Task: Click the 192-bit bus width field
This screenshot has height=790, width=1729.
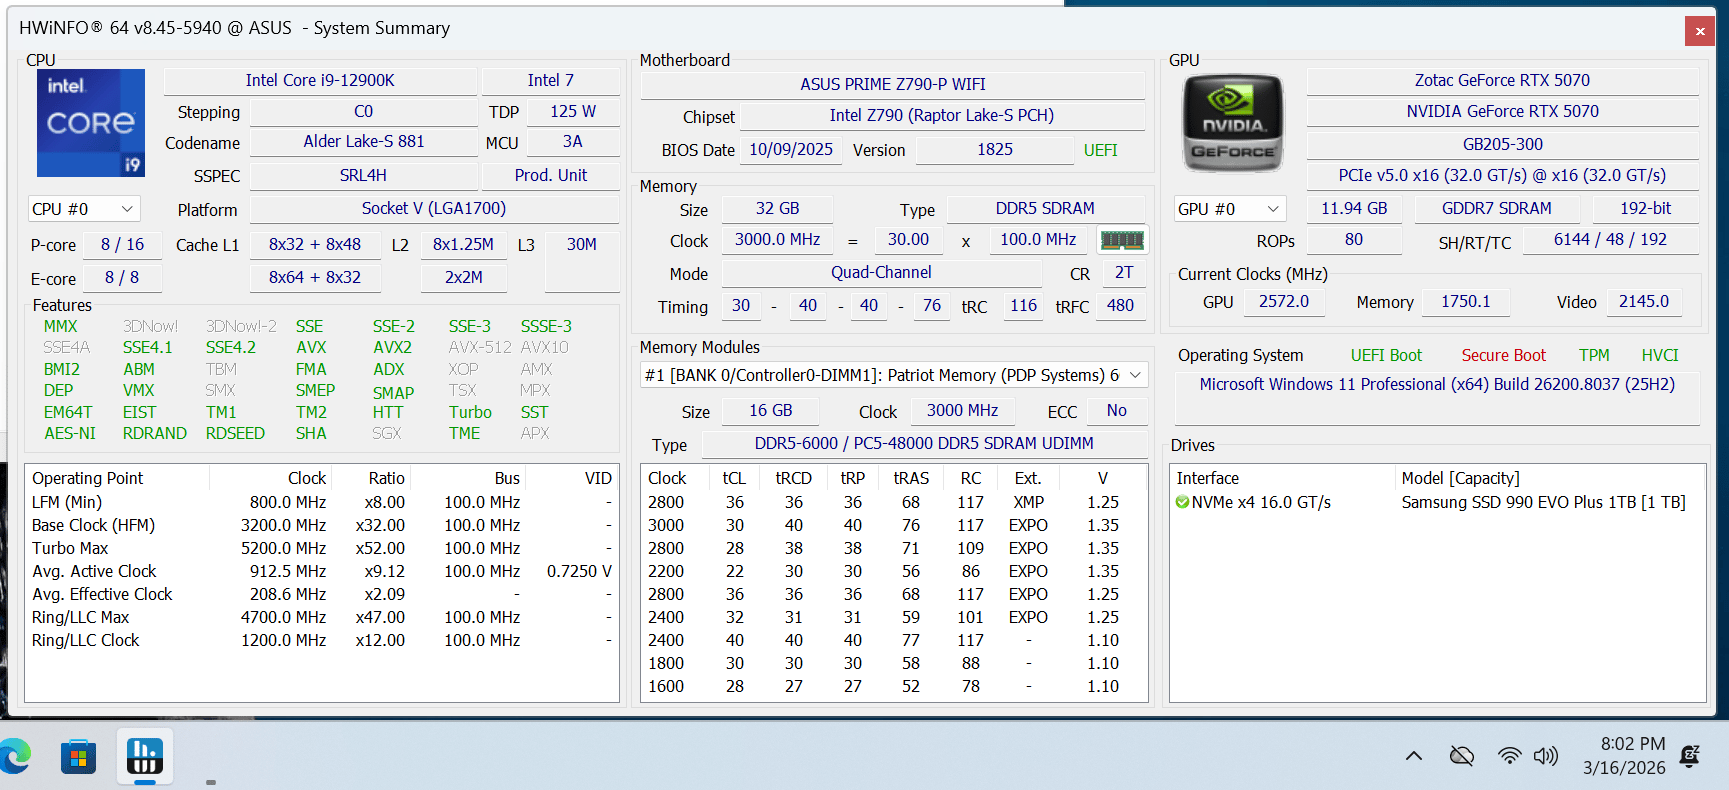Action: pos(1646,208)
